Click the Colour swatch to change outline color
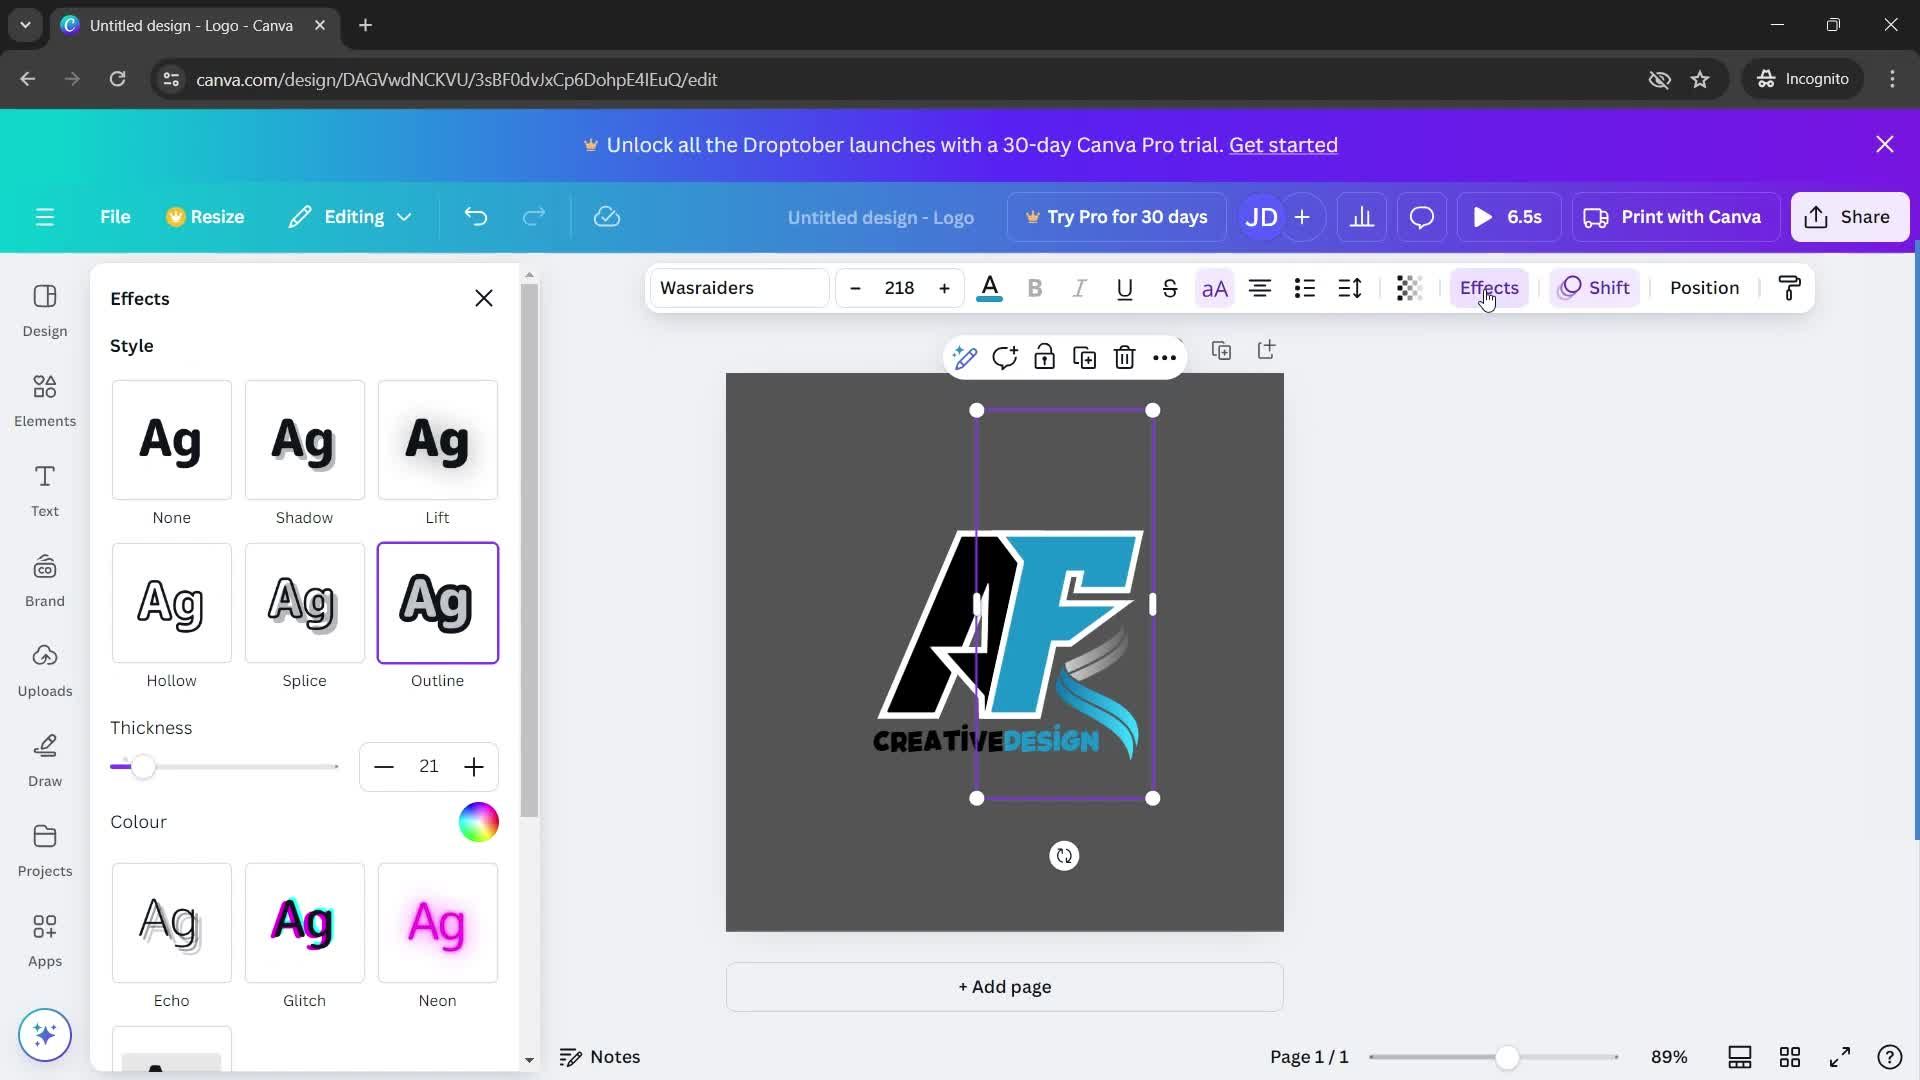The image size is (1920, 1080). tap(477, 822)
